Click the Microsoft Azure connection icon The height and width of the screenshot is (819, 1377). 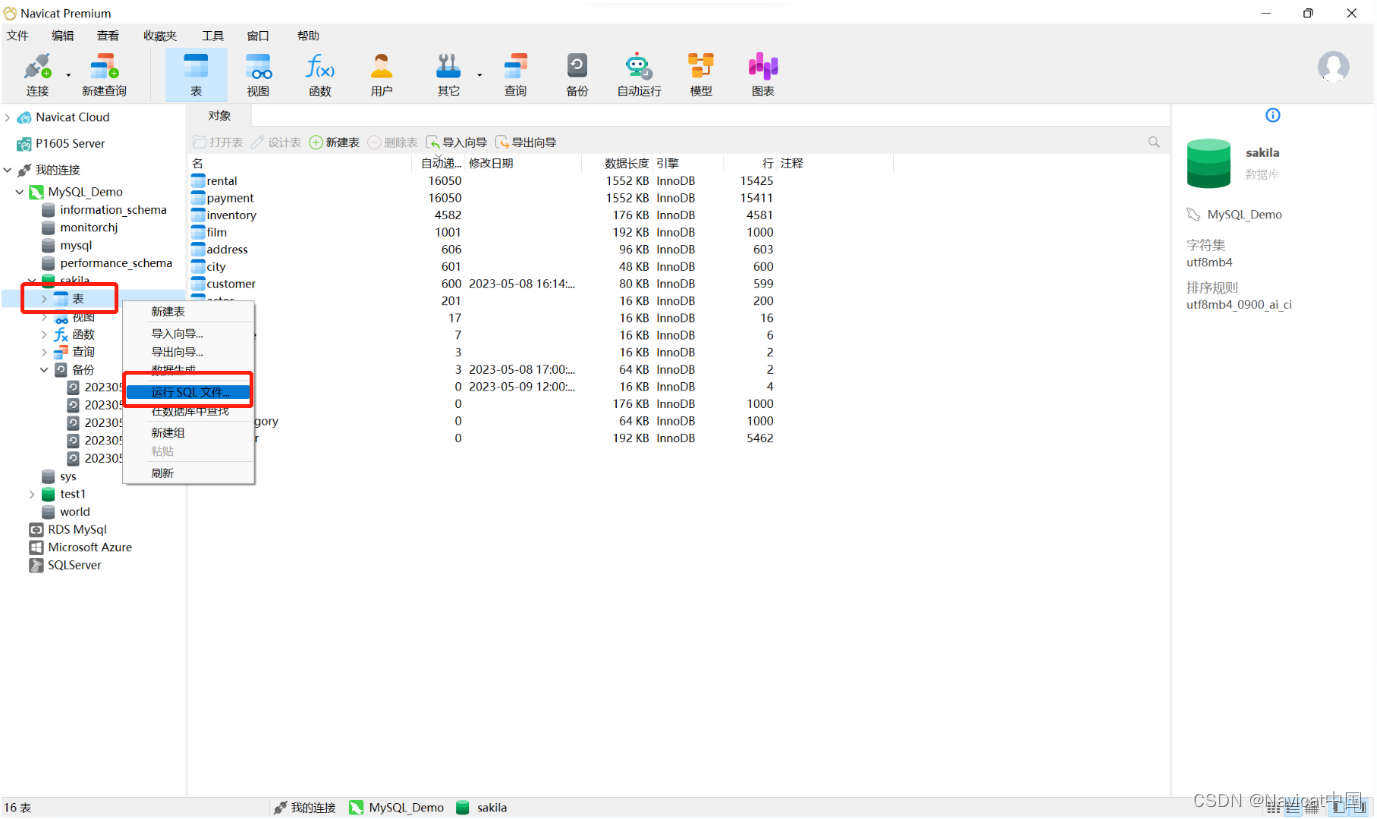point(37,547)
